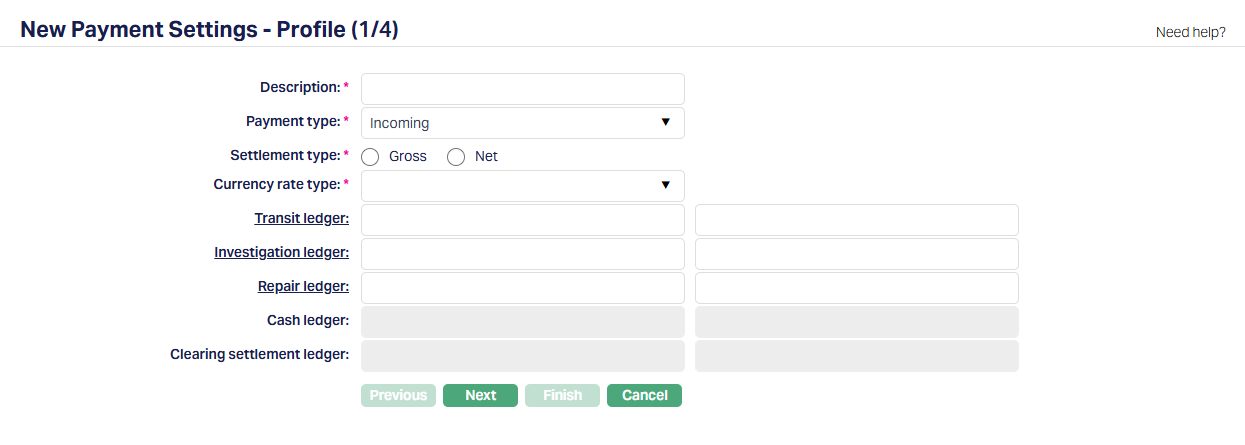This screenshot has height=445, width=1245.
Task: Select the Net settlement type radio button
Action: [456, 157]
